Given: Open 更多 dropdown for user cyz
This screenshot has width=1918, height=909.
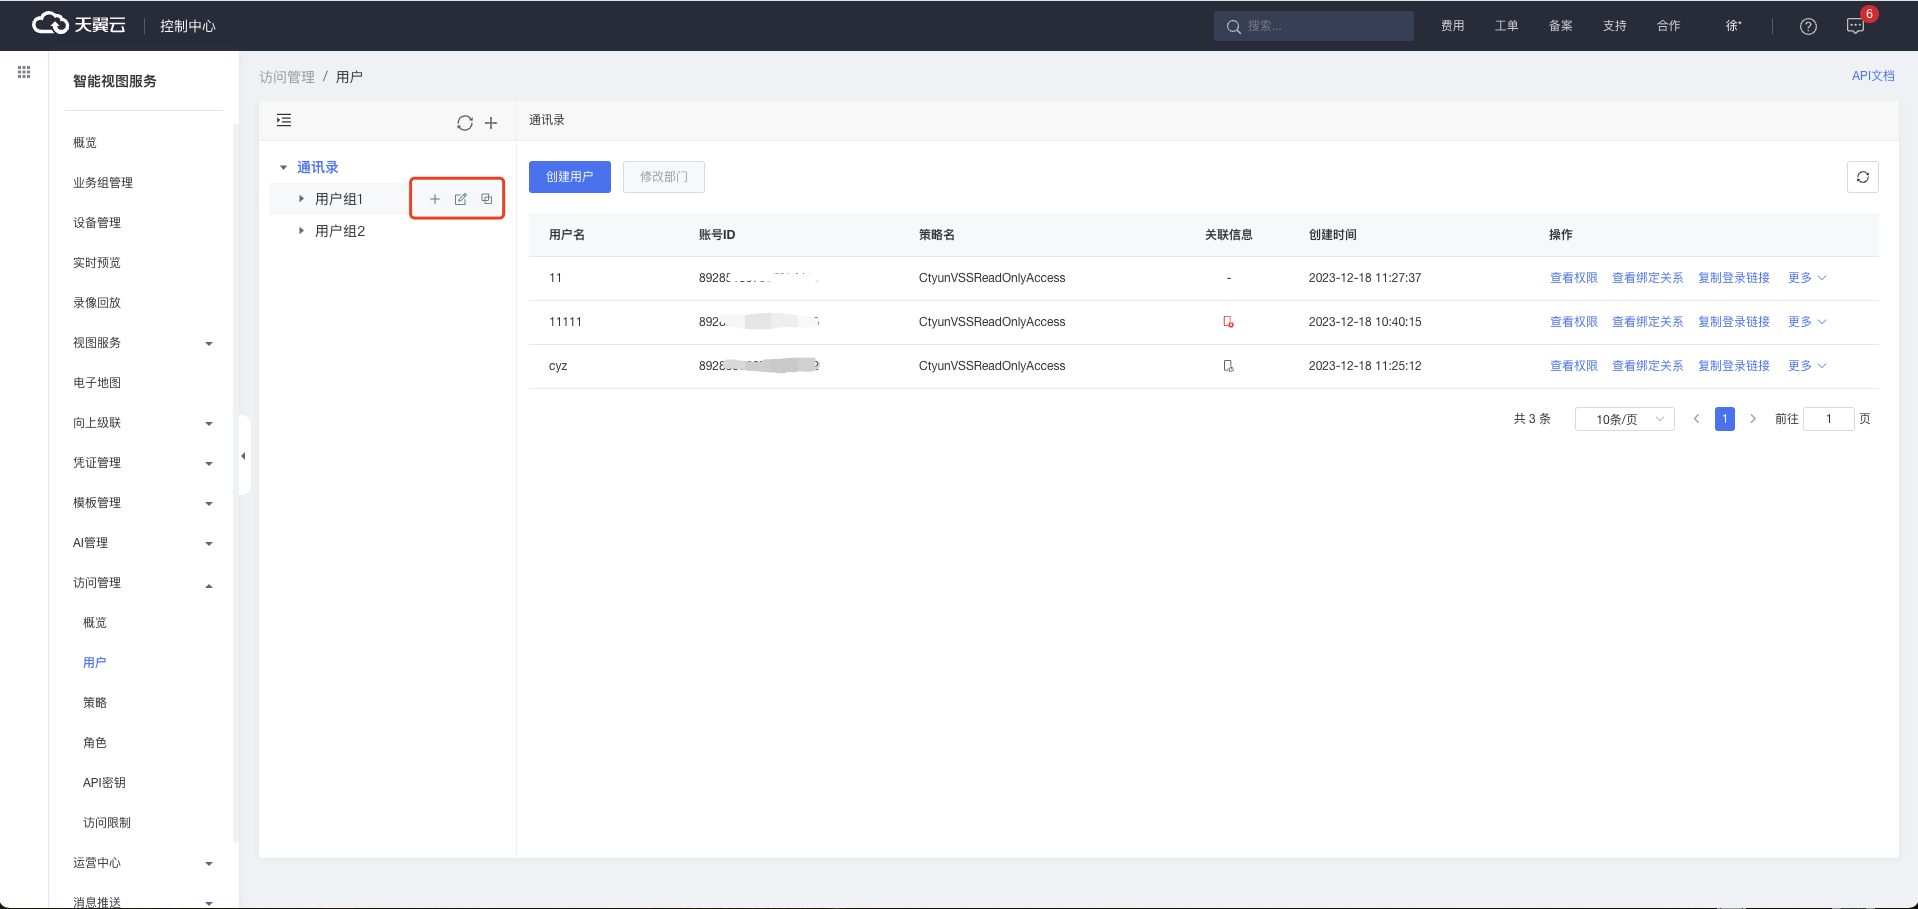Looking at the screenshot, I should pos(1806,366).
